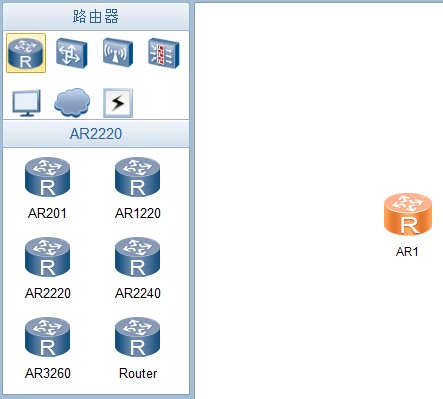This screenshot has height=399, width=443.
Task: Select the lightning bolt cable connection icon
Action: click(x=118, y=103)
